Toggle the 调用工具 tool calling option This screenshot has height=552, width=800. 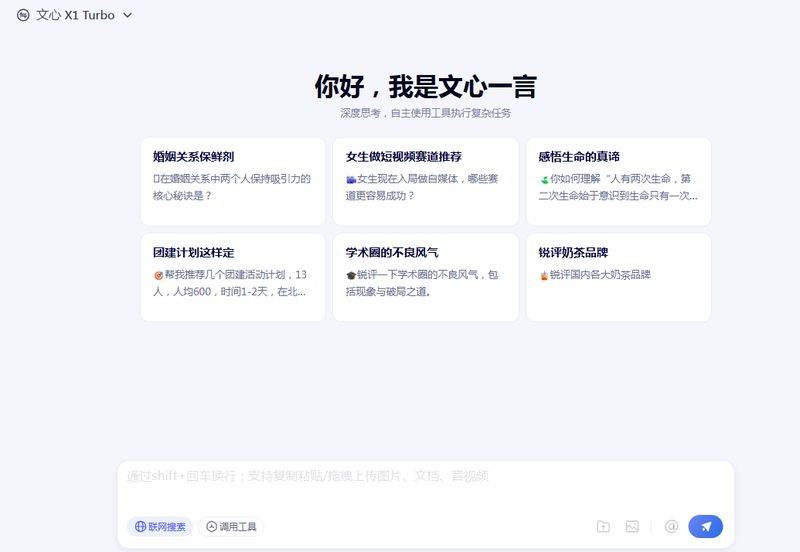(x=232, y=527)
